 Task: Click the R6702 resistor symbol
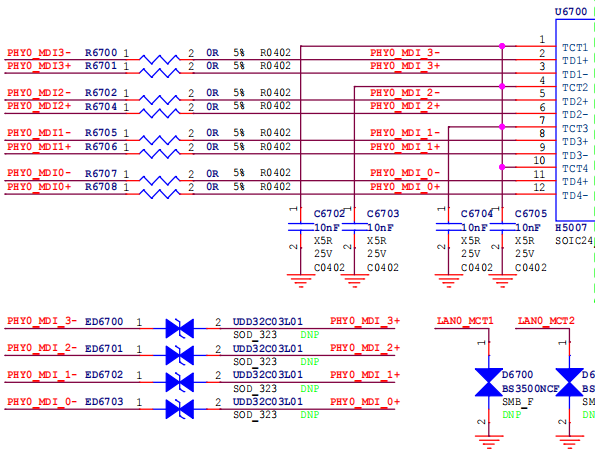coord(159,100)
